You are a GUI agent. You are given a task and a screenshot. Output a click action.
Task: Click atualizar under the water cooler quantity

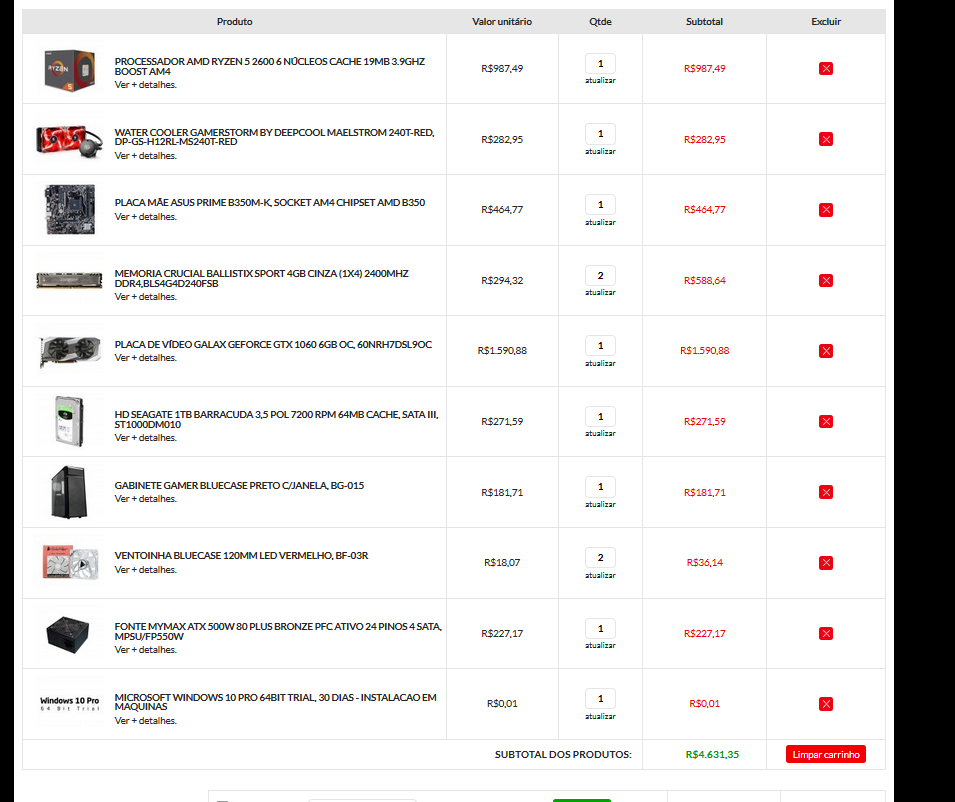pos(600,151)
